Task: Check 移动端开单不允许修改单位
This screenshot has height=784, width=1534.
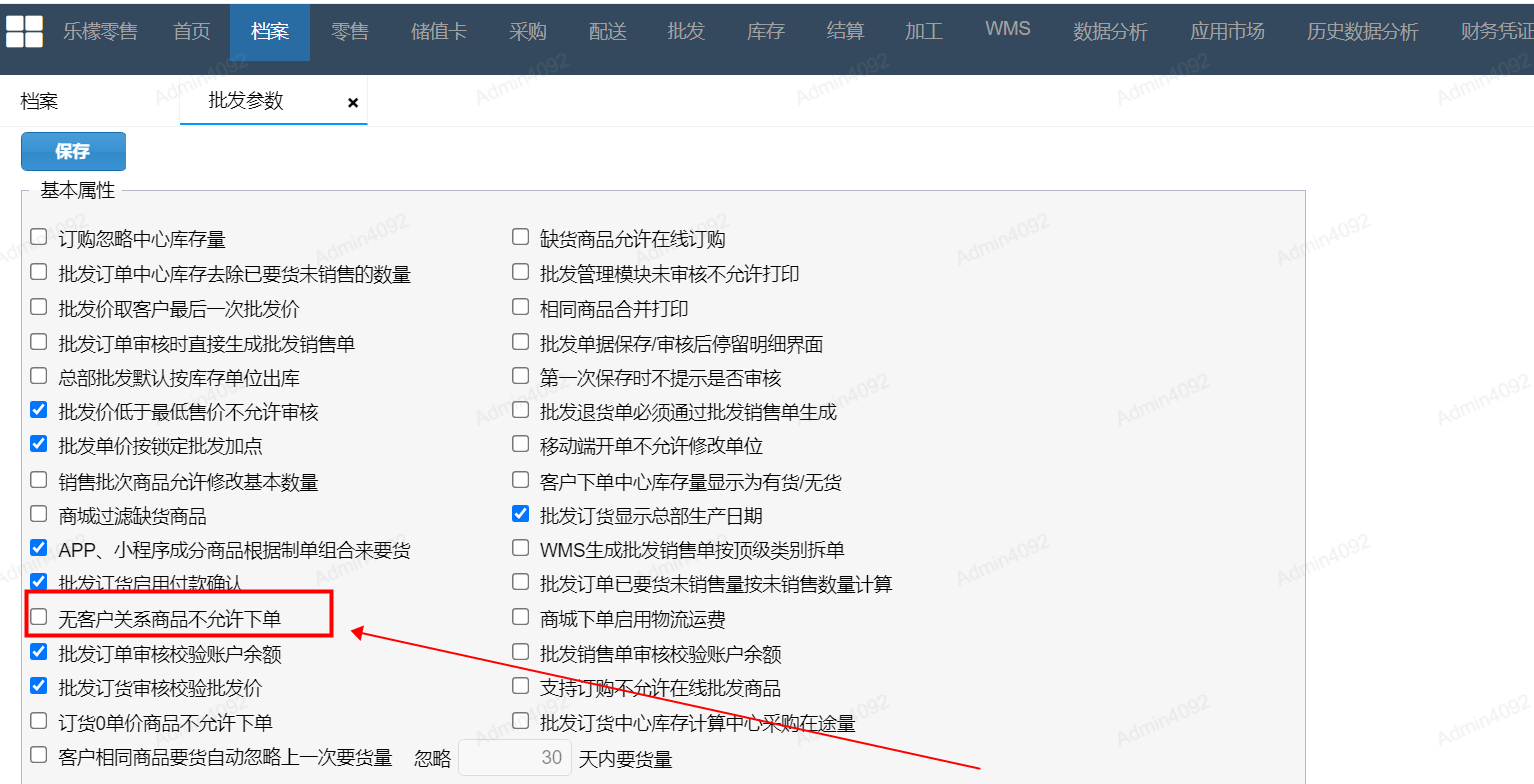Action: tap(520, 444)
